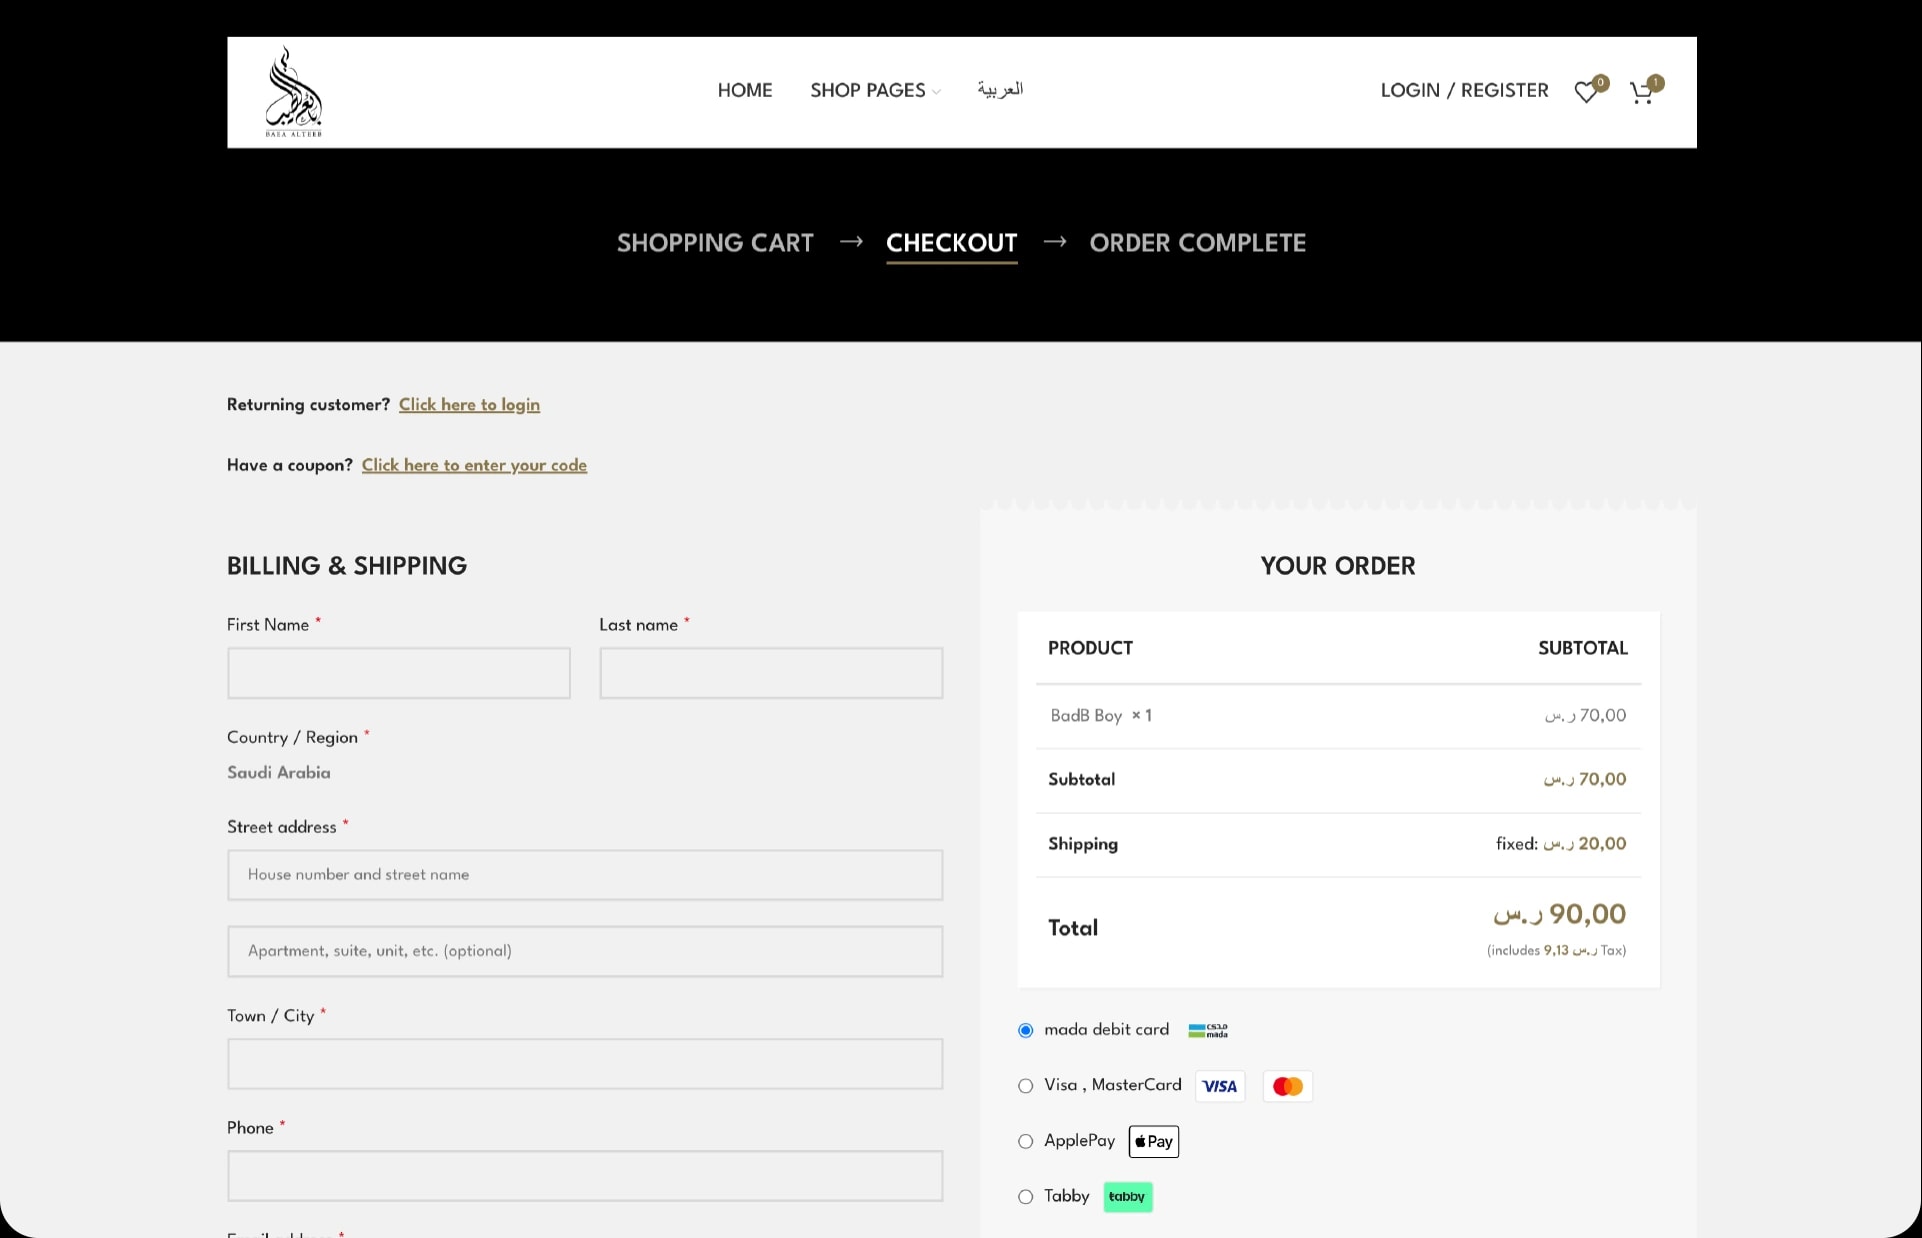Click the Apple Pay logo
The width and height of the screenshot is (1922, 1238).
click(x=1154, y=1141)
